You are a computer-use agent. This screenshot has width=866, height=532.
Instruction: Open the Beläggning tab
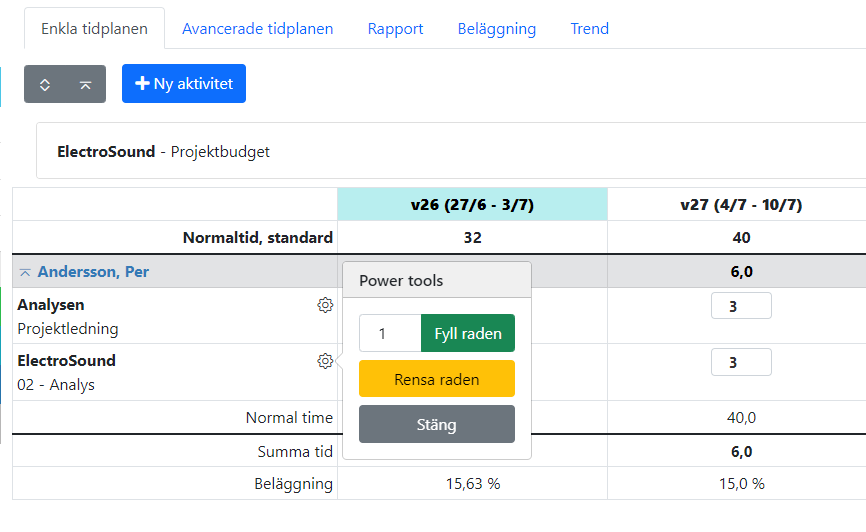[x=497, y=29]
